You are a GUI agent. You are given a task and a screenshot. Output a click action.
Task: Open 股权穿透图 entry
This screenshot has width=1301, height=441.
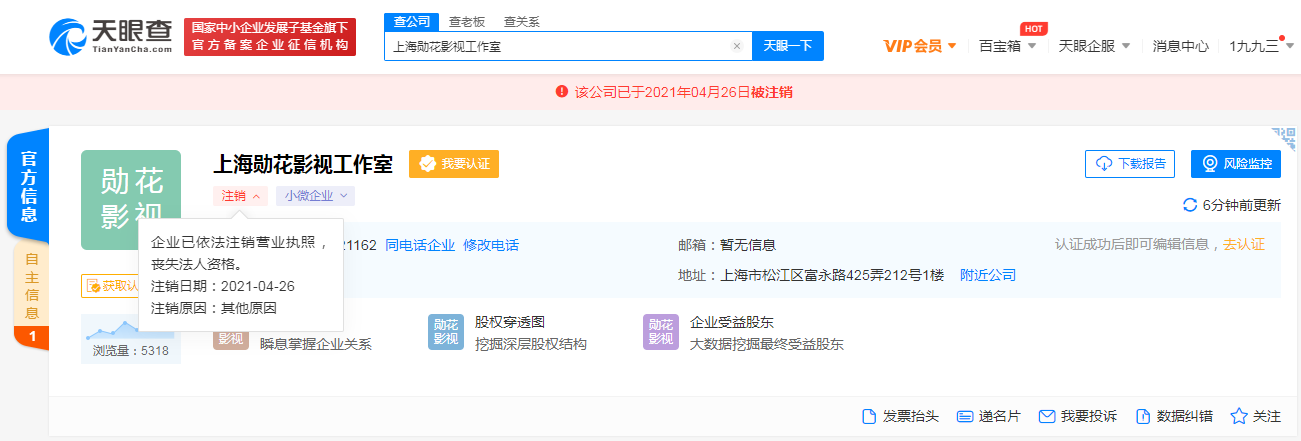coord(510,323)
